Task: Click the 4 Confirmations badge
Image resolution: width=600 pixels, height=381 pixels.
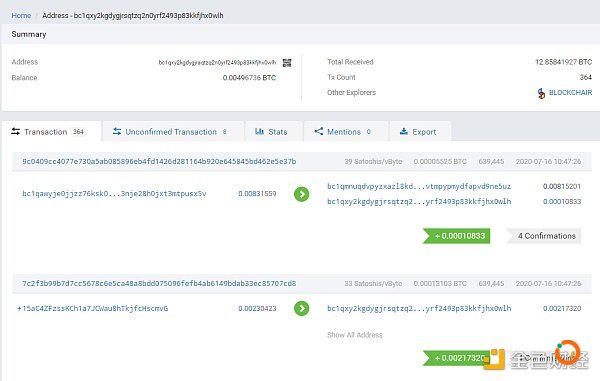Action: tap(544, 236)
